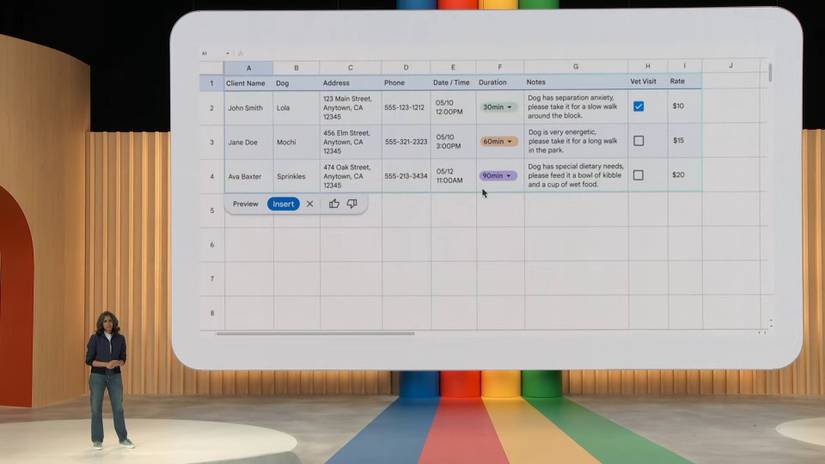Click the horizontal scrollbar thumb
The image size is (825, 464).
pyautogui.click(x=315, y=333)
